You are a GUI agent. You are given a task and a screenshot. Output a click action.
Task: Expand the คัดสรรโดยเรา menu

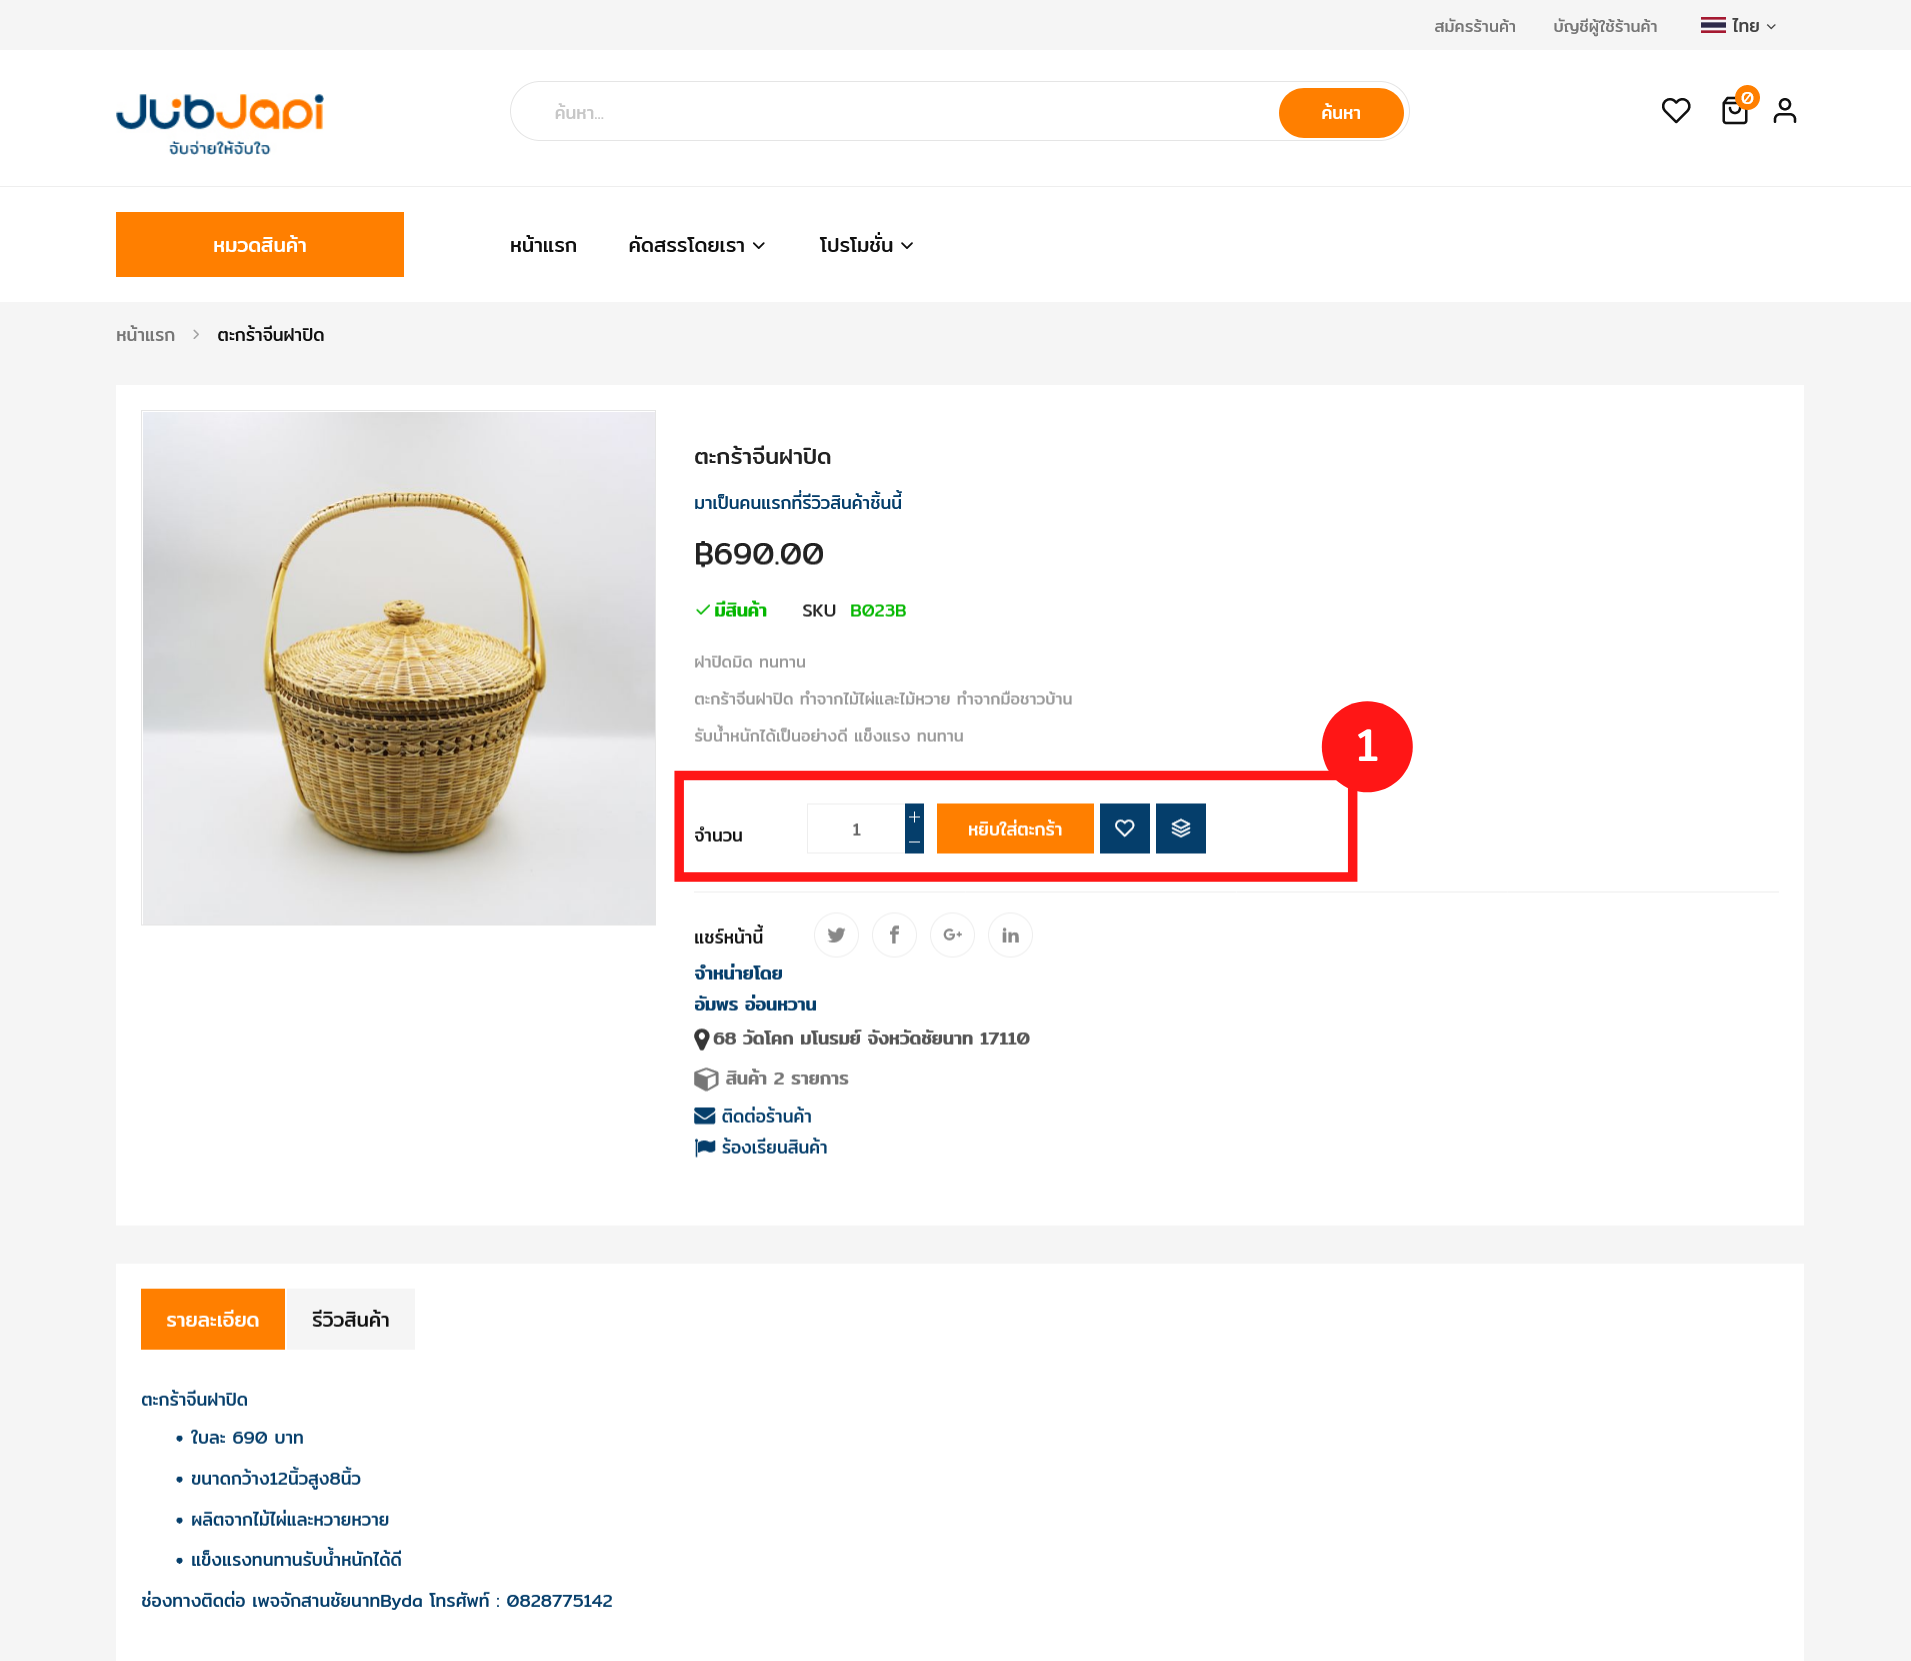coord(697,245)
